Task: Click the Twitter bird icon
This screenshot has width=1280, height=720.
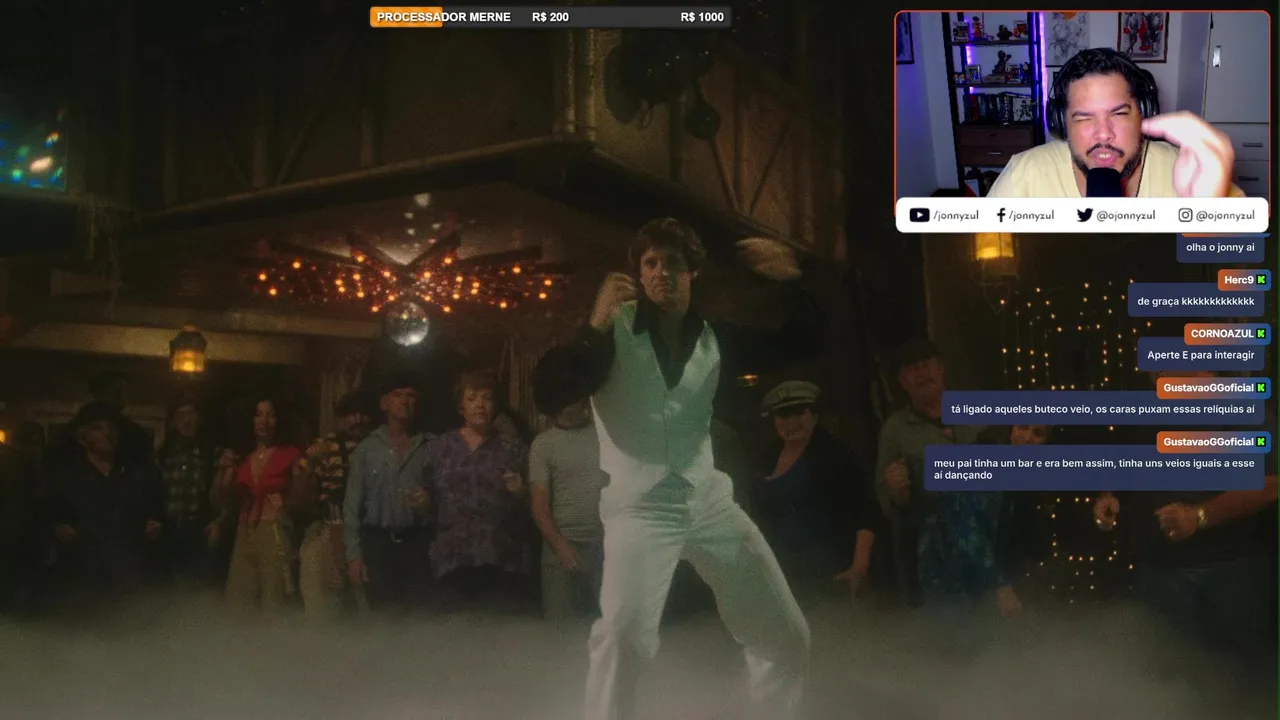Action: click(x=1084, y=215)
